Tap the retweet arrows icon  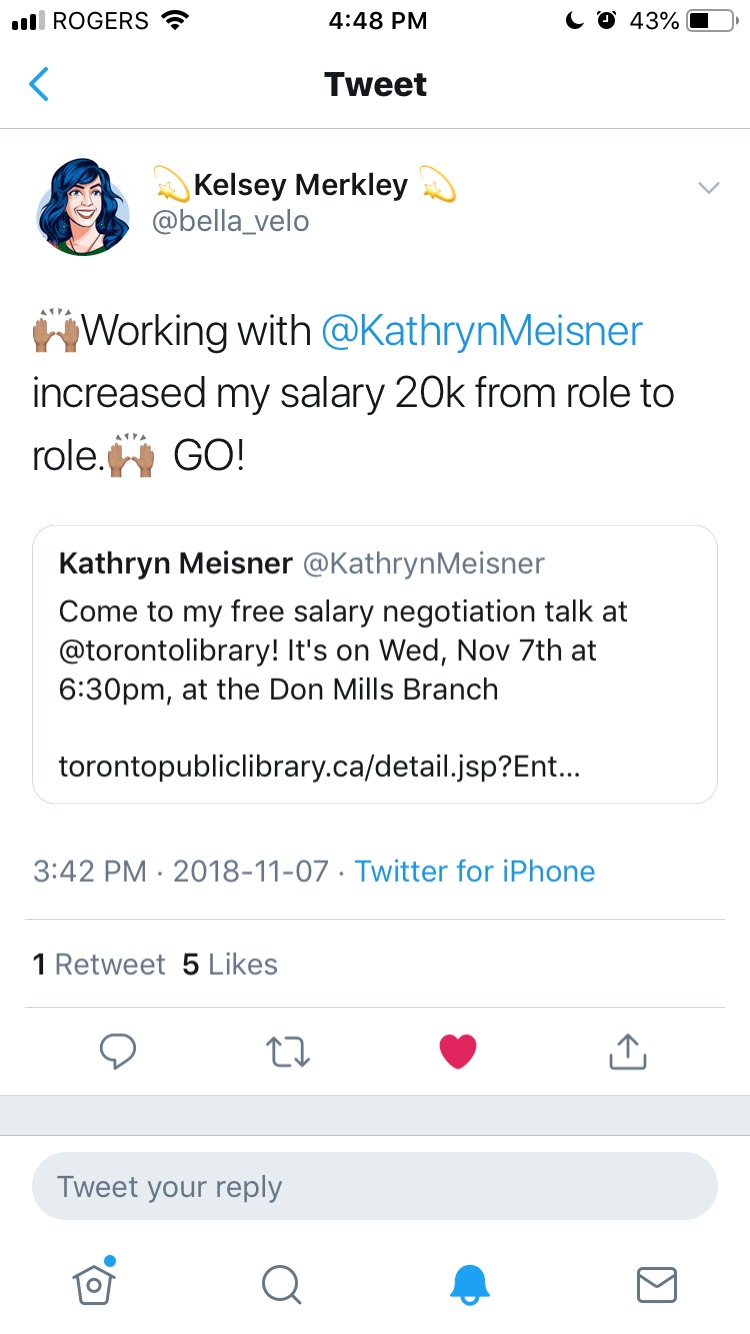288,1051
